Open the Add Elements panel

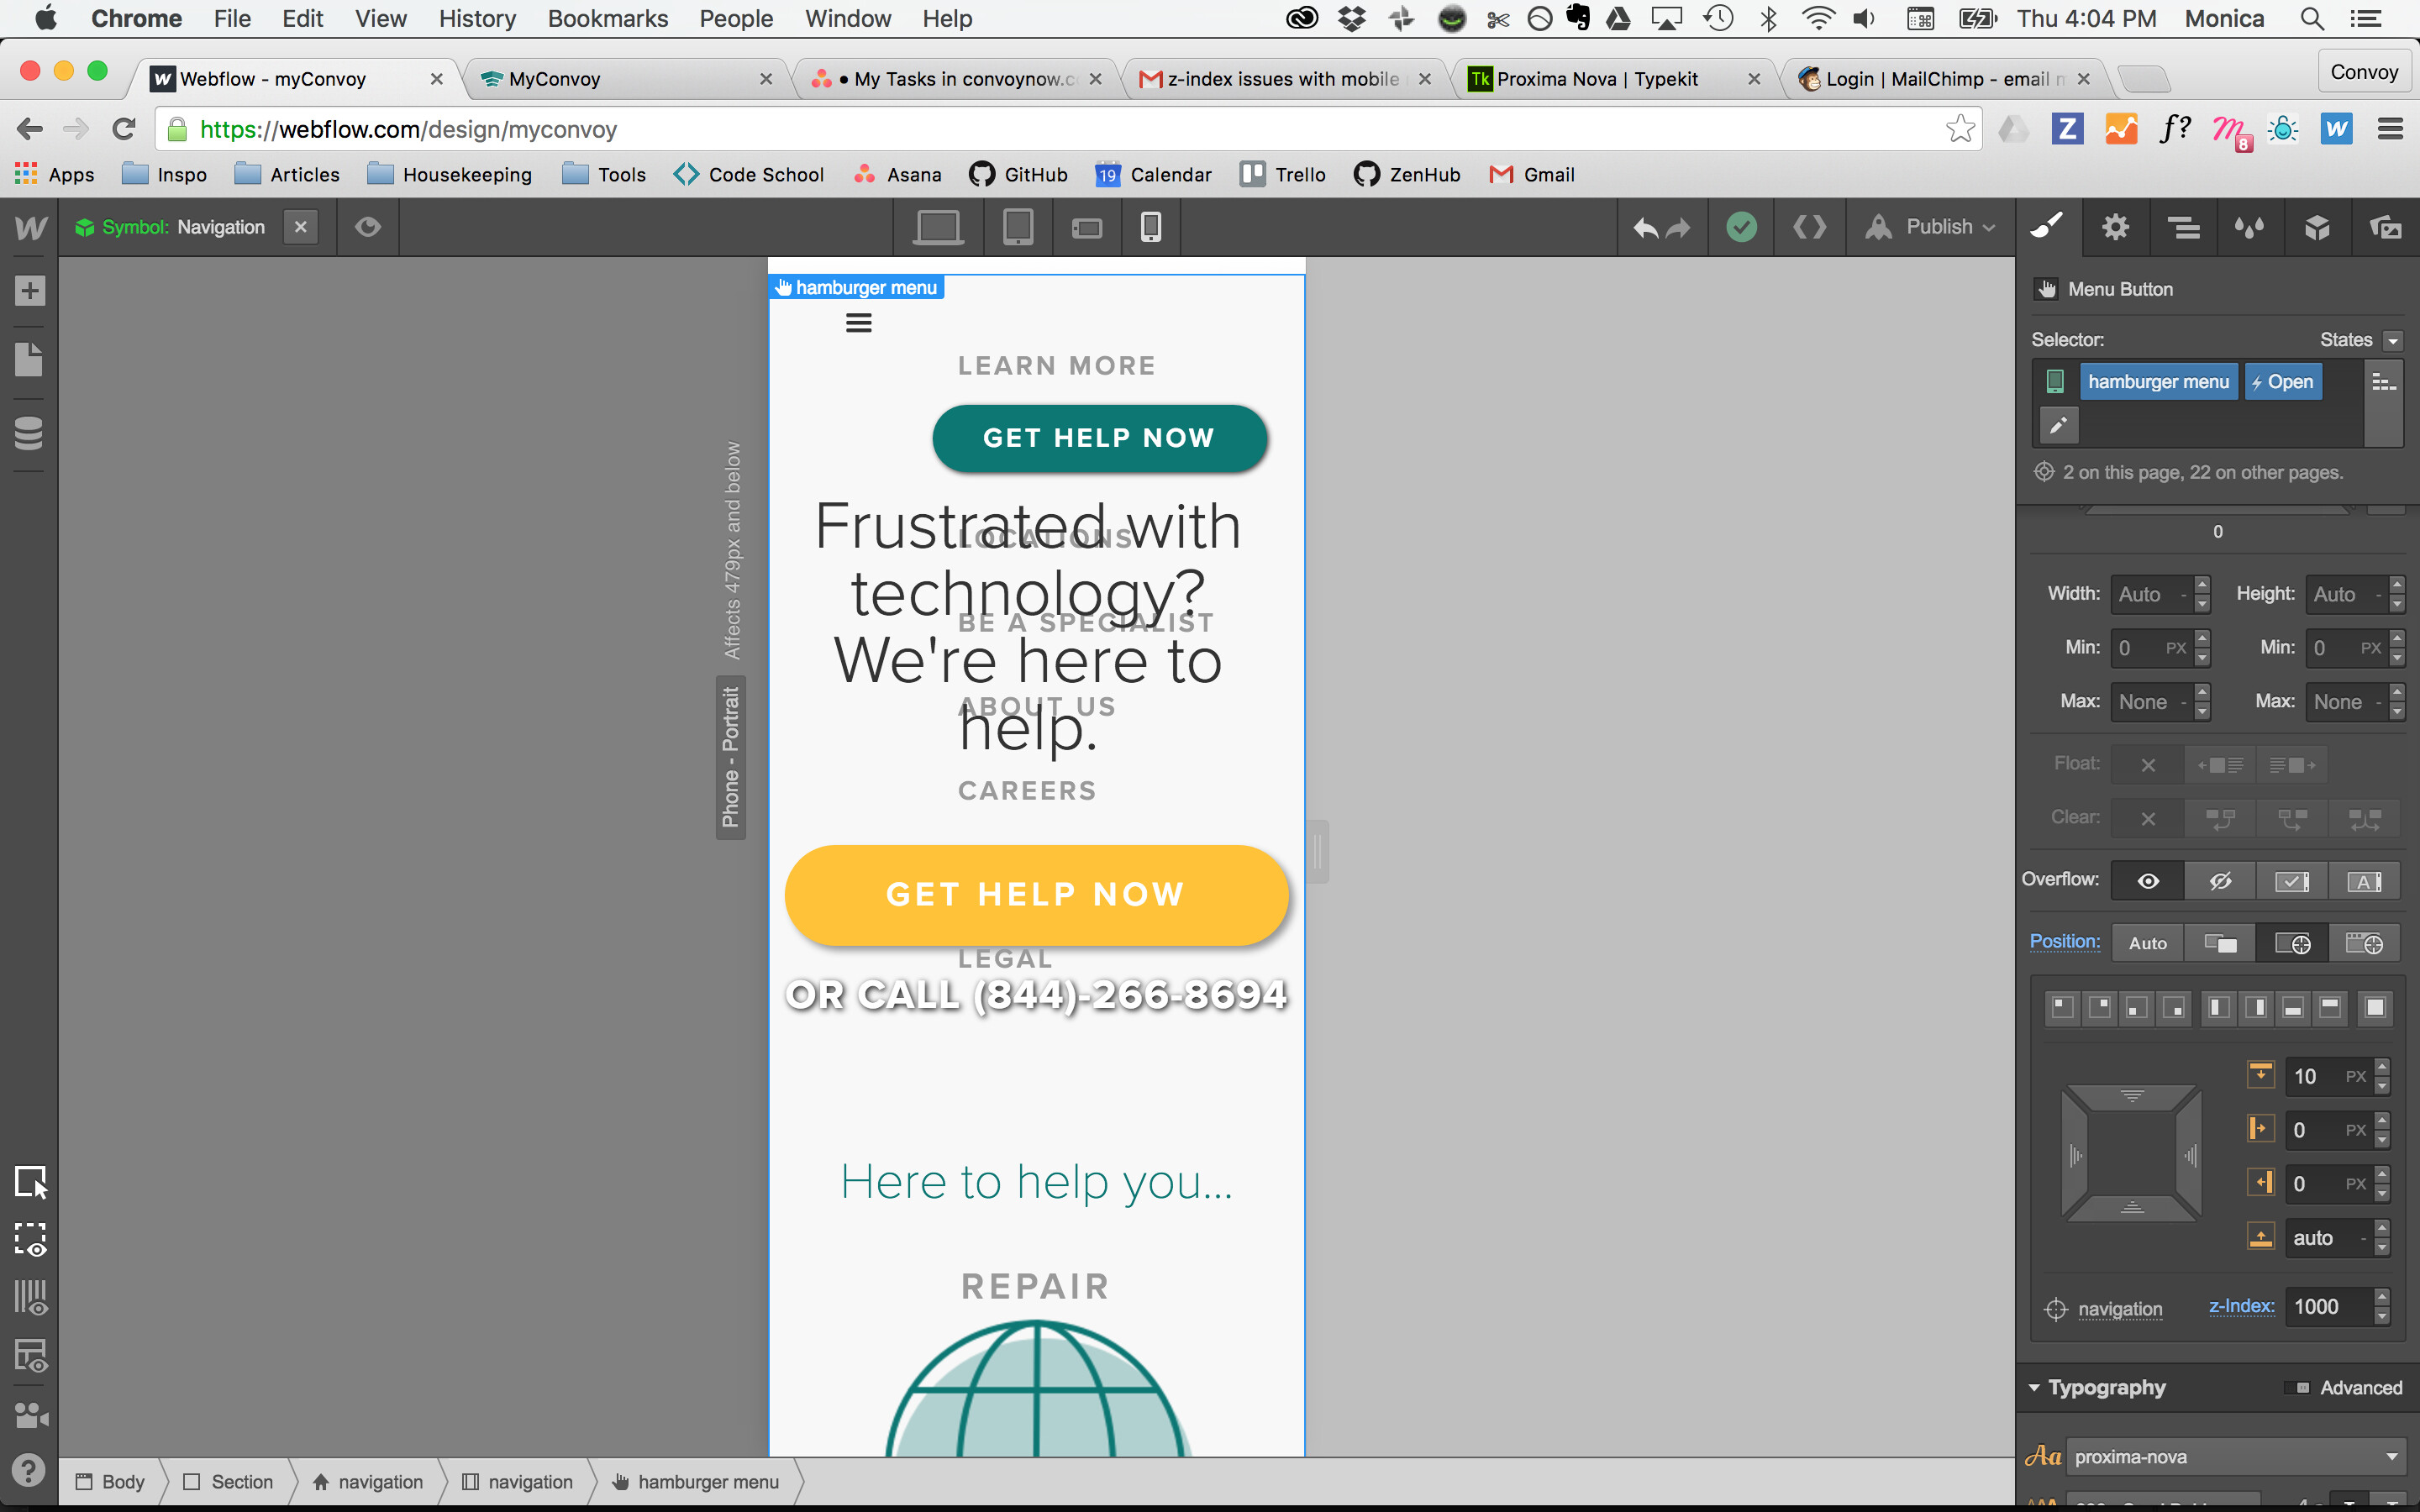pos(29,291)
